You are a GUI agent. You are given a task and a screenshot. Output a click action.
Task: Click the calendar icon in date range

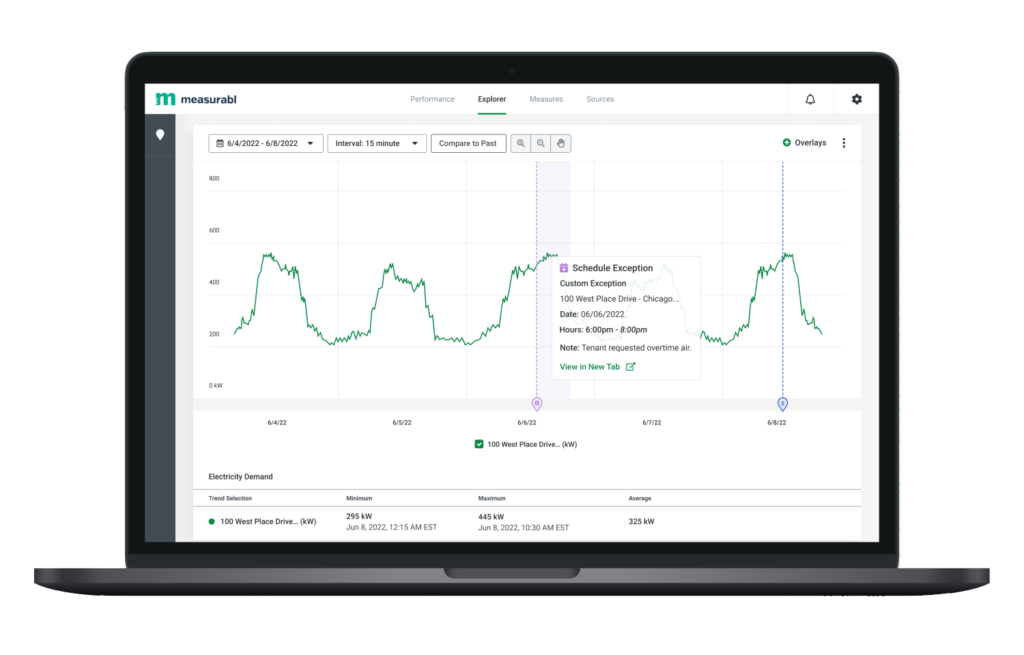click(x=220, y=143)
